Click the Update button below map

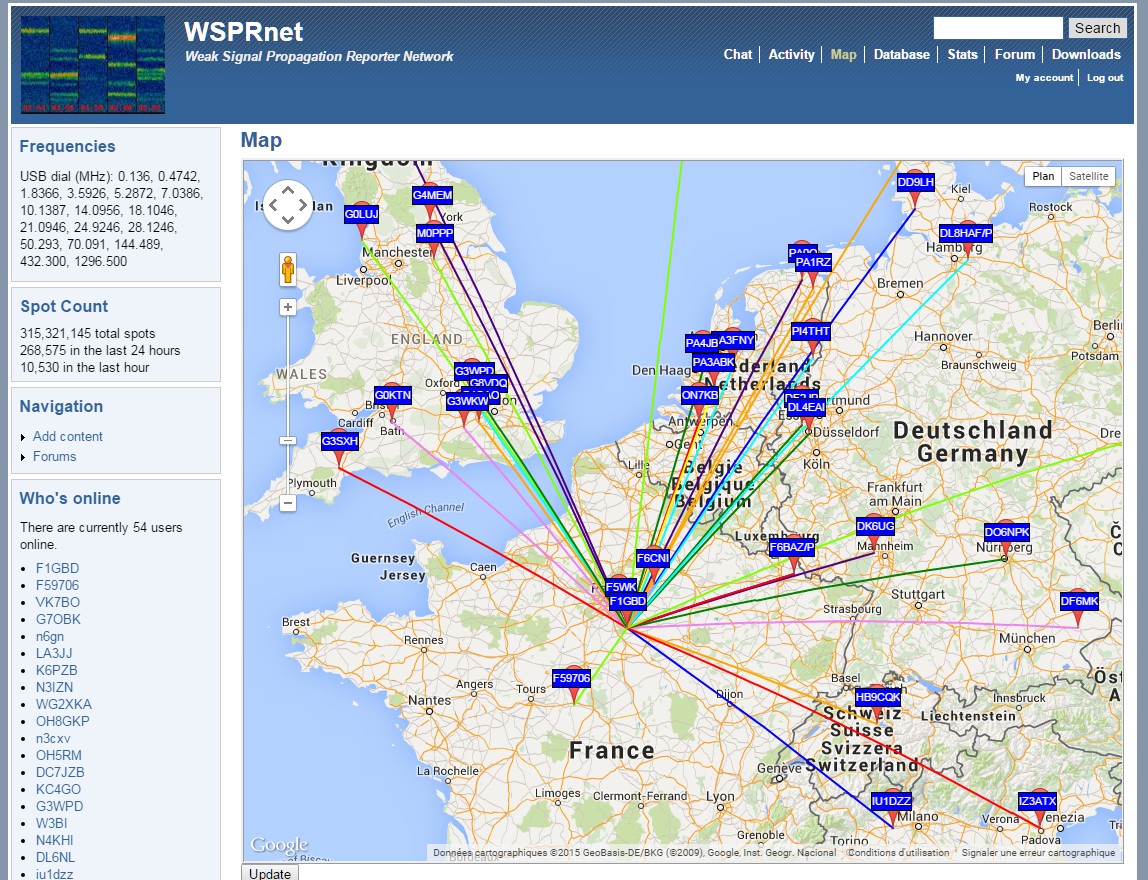point(269,873)
